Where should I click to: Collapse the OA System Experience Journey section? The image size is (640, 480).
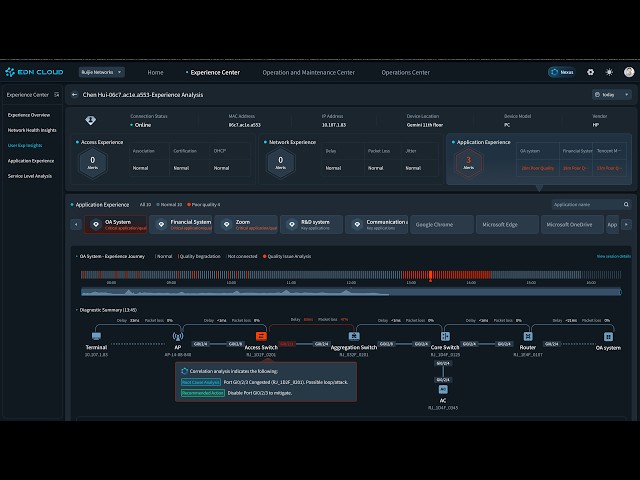(x=77, y=256)
